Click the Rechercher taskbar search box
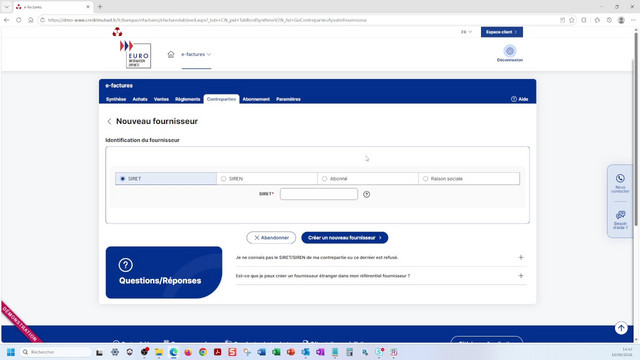The height and width of the screenshot is (360, 640). 55,352
